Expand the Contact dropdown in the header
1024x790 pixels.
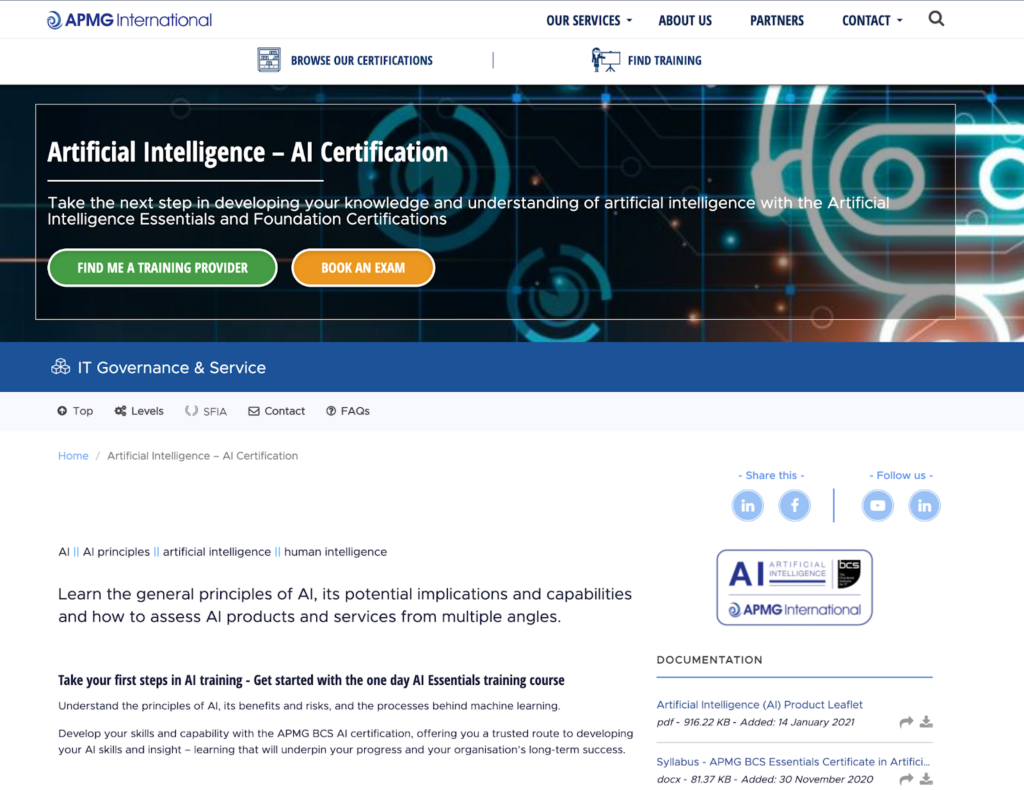click(x=872, y=20)
